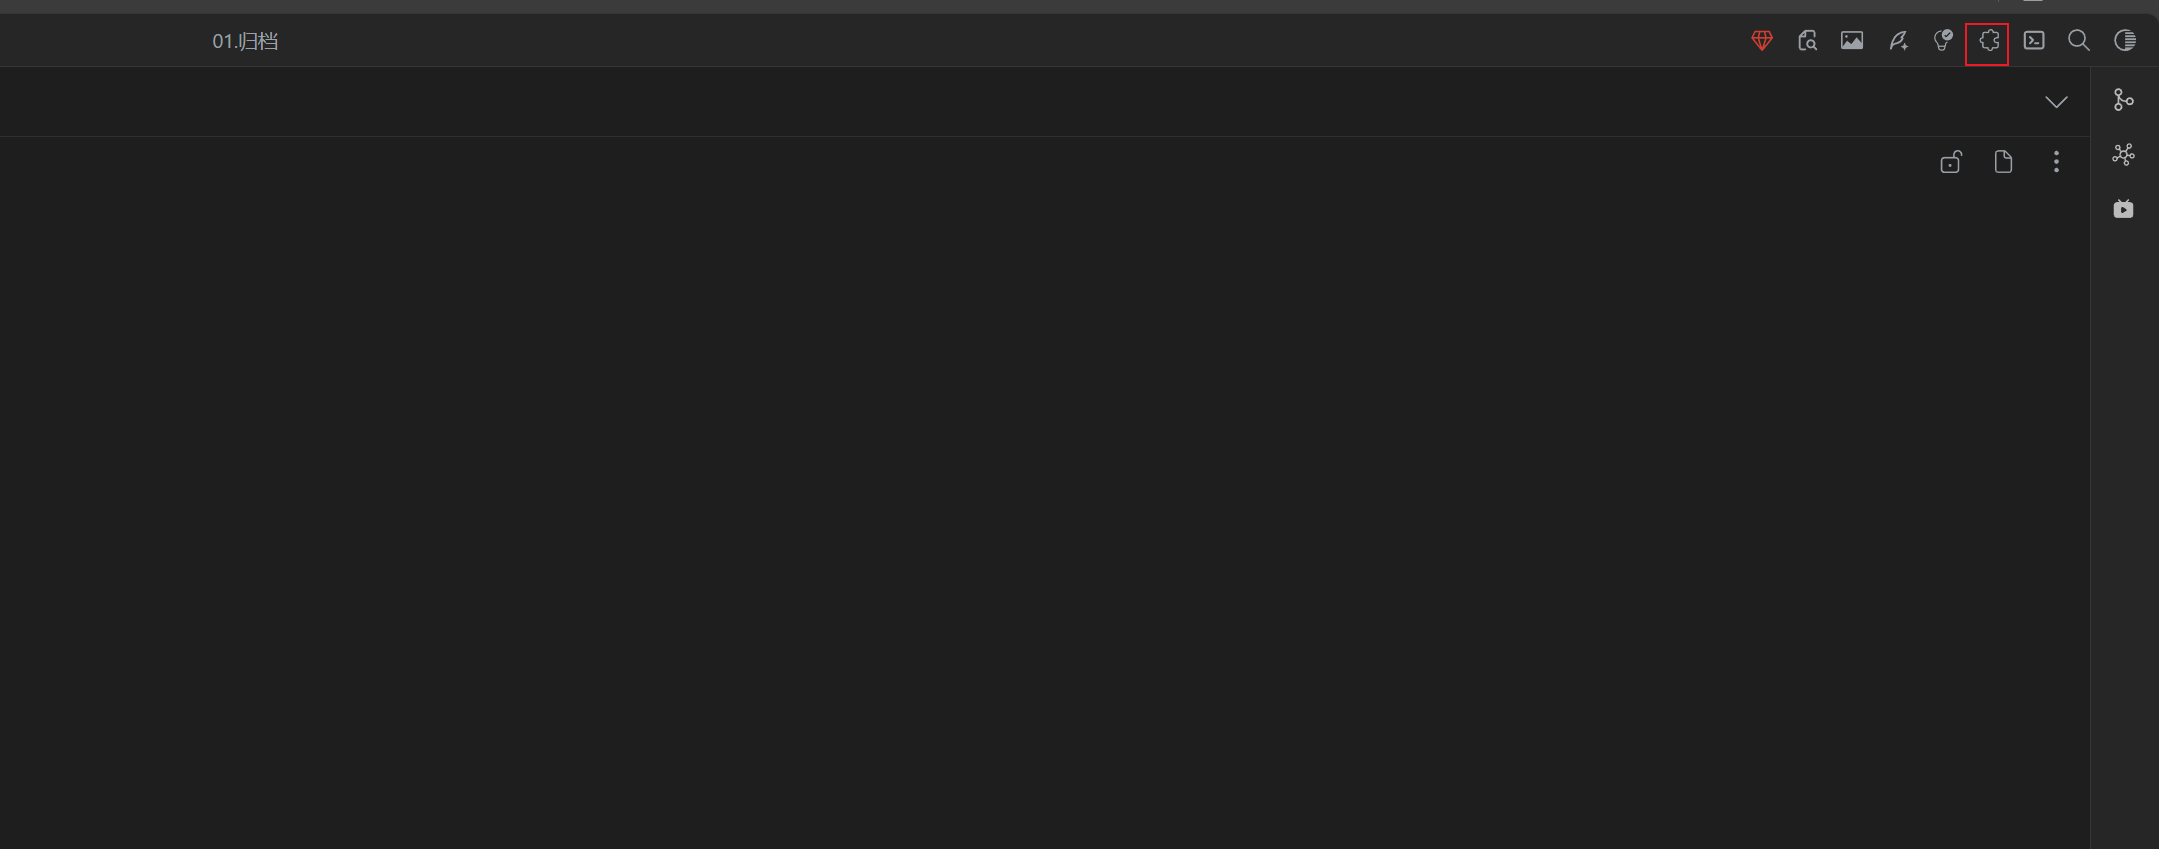Open the terminal console icon
The width and height of the screenshot is (2159, 849).
click(x=2034, y=41)
